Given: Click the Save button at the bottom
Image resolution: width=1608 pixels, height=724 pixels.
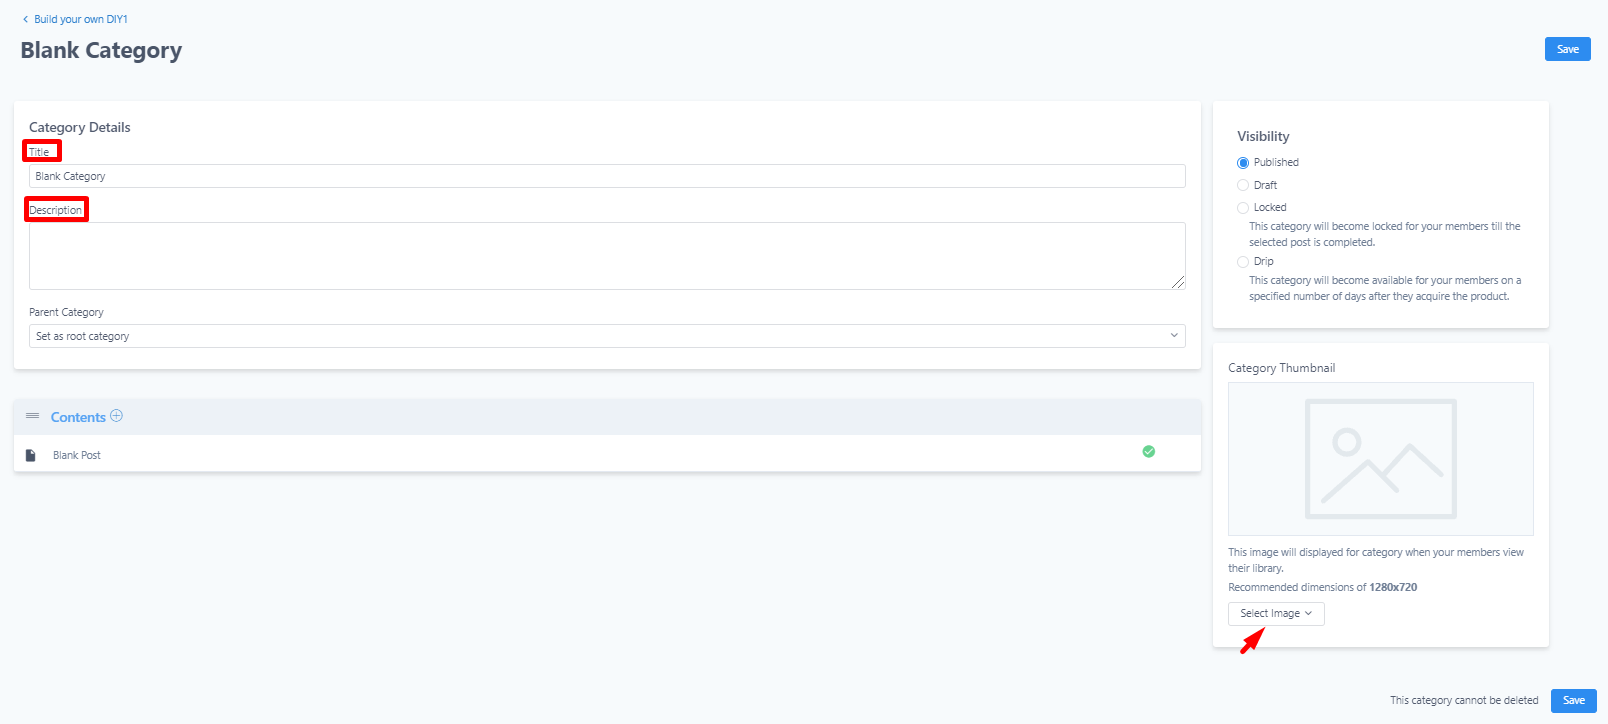Looking at the screenshot, I should pos(1573,700).
